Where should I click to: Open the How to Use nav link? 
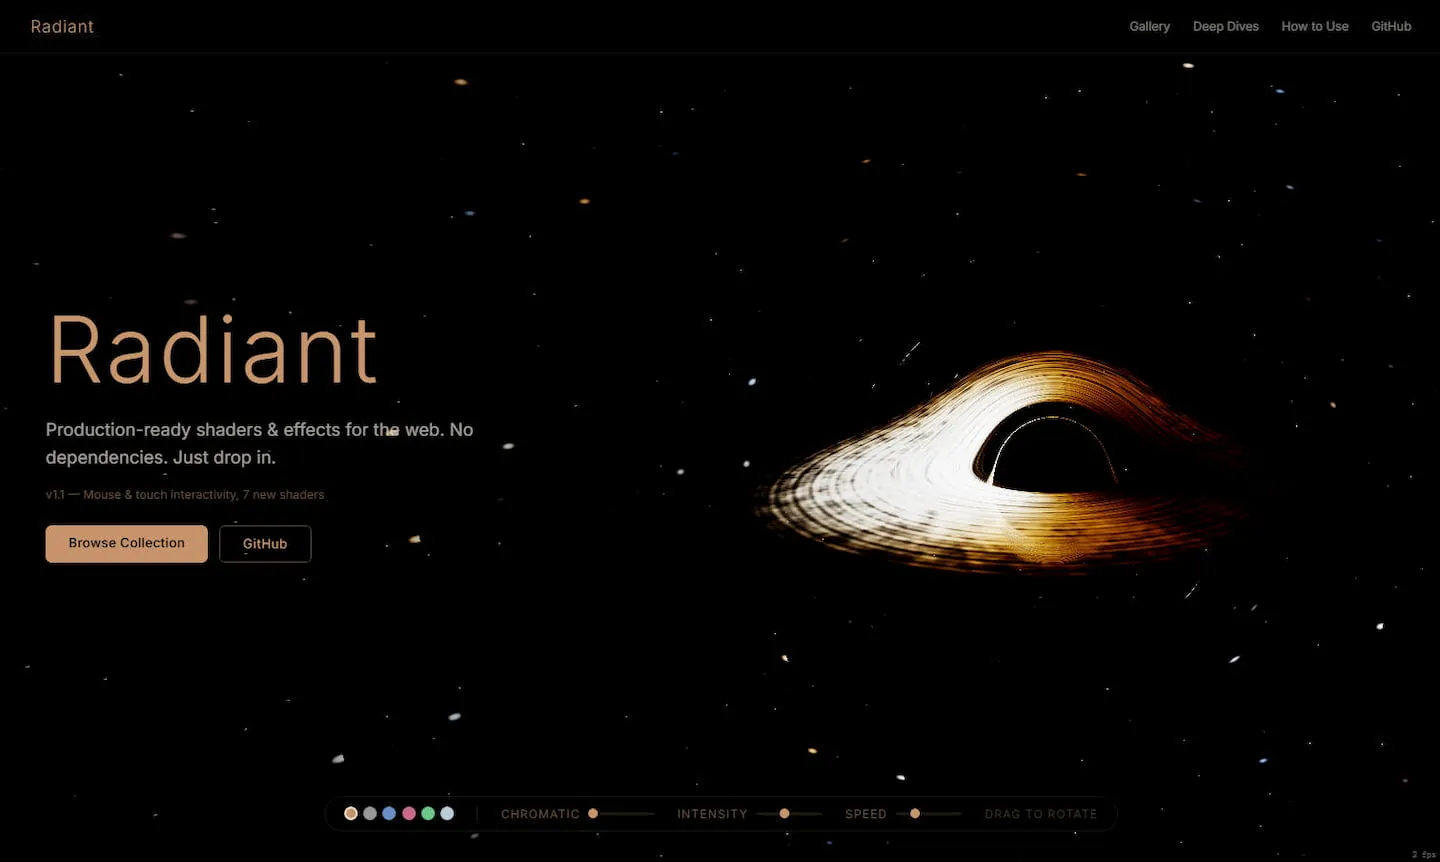[x=1314, y=27]
